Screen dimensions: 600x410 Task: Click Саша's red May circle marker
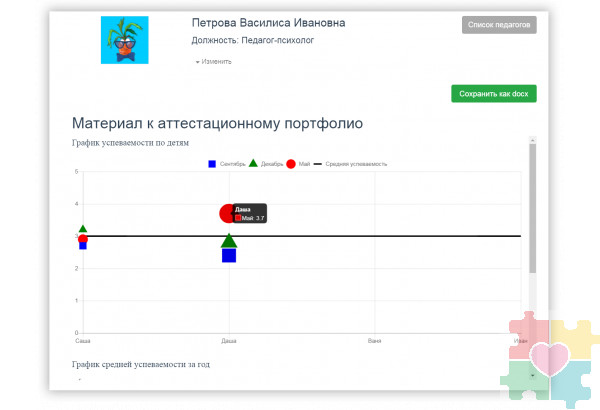click(x=83, y=239)
